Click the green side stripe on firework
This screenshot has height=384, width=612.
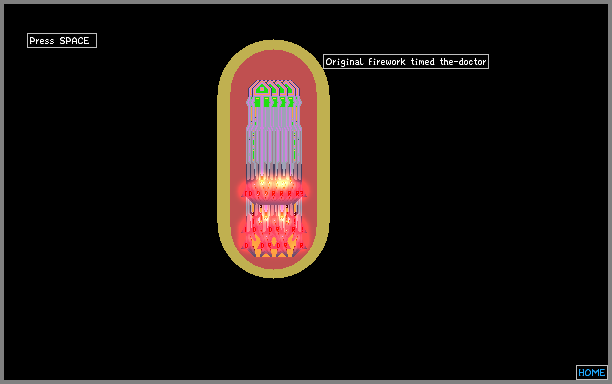pos(254,146)
